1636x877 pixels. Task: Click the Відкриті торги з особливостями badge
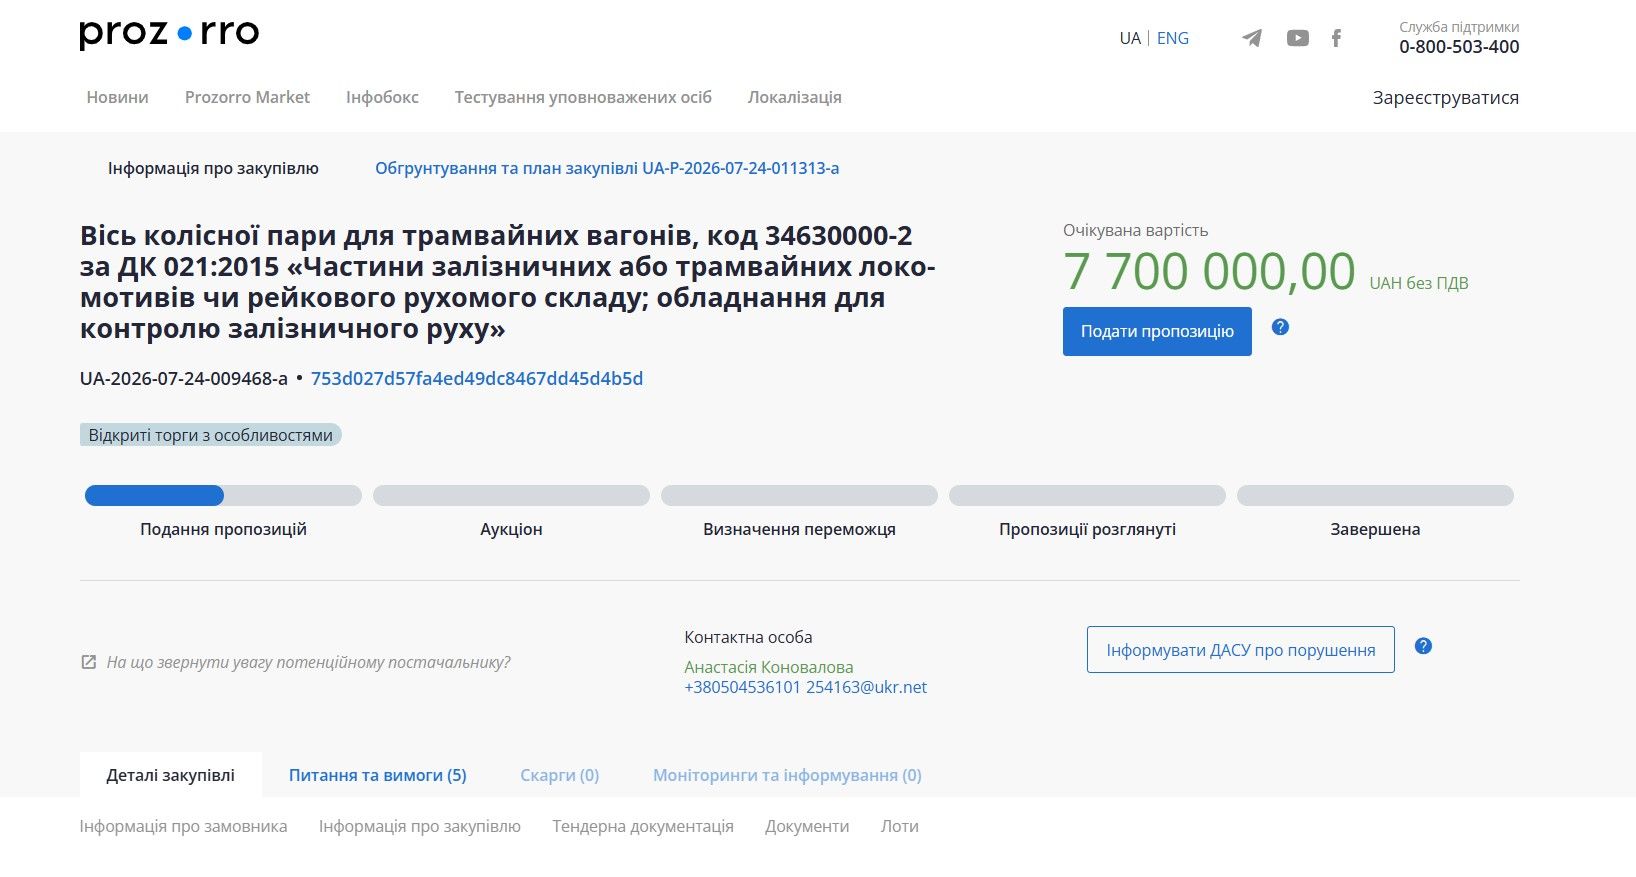(x=211, y=435)
